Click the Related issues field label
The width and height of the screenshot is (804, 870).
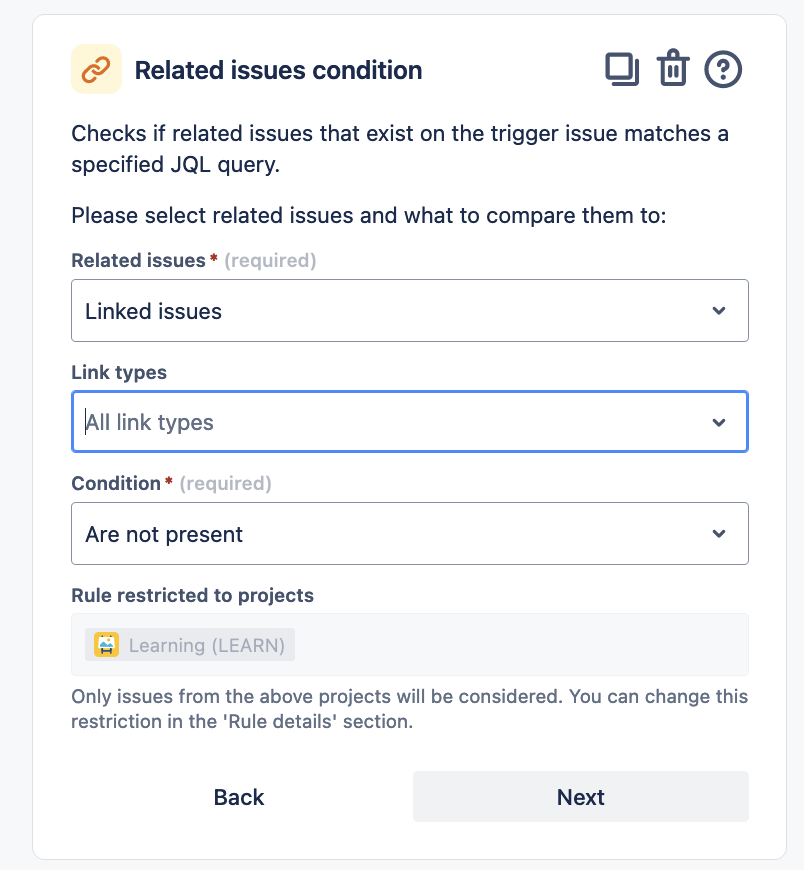click(x=138, y=260)
